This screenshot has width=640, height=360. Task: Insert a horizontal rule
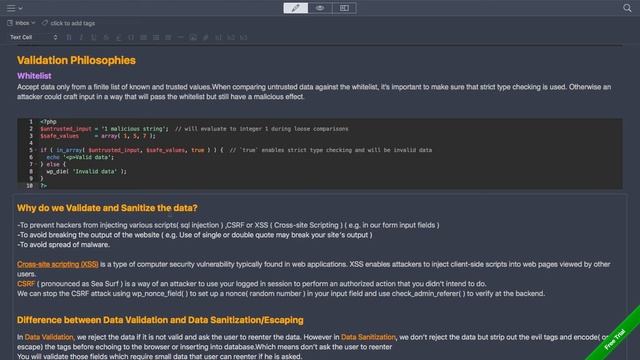coord(181,38)
